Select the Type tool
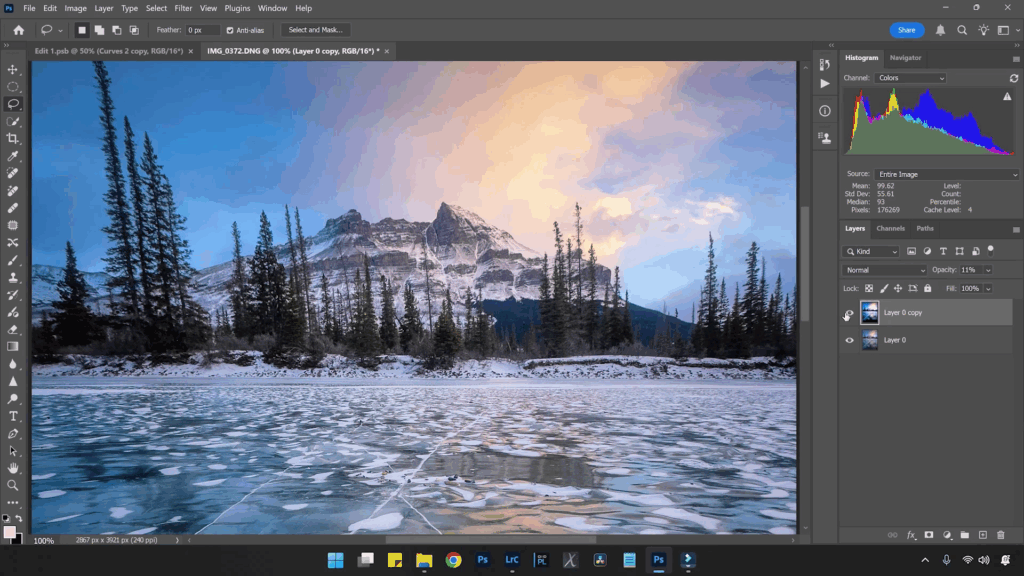The width and height of the screenshot is (1024, 576). pos(13,416)
